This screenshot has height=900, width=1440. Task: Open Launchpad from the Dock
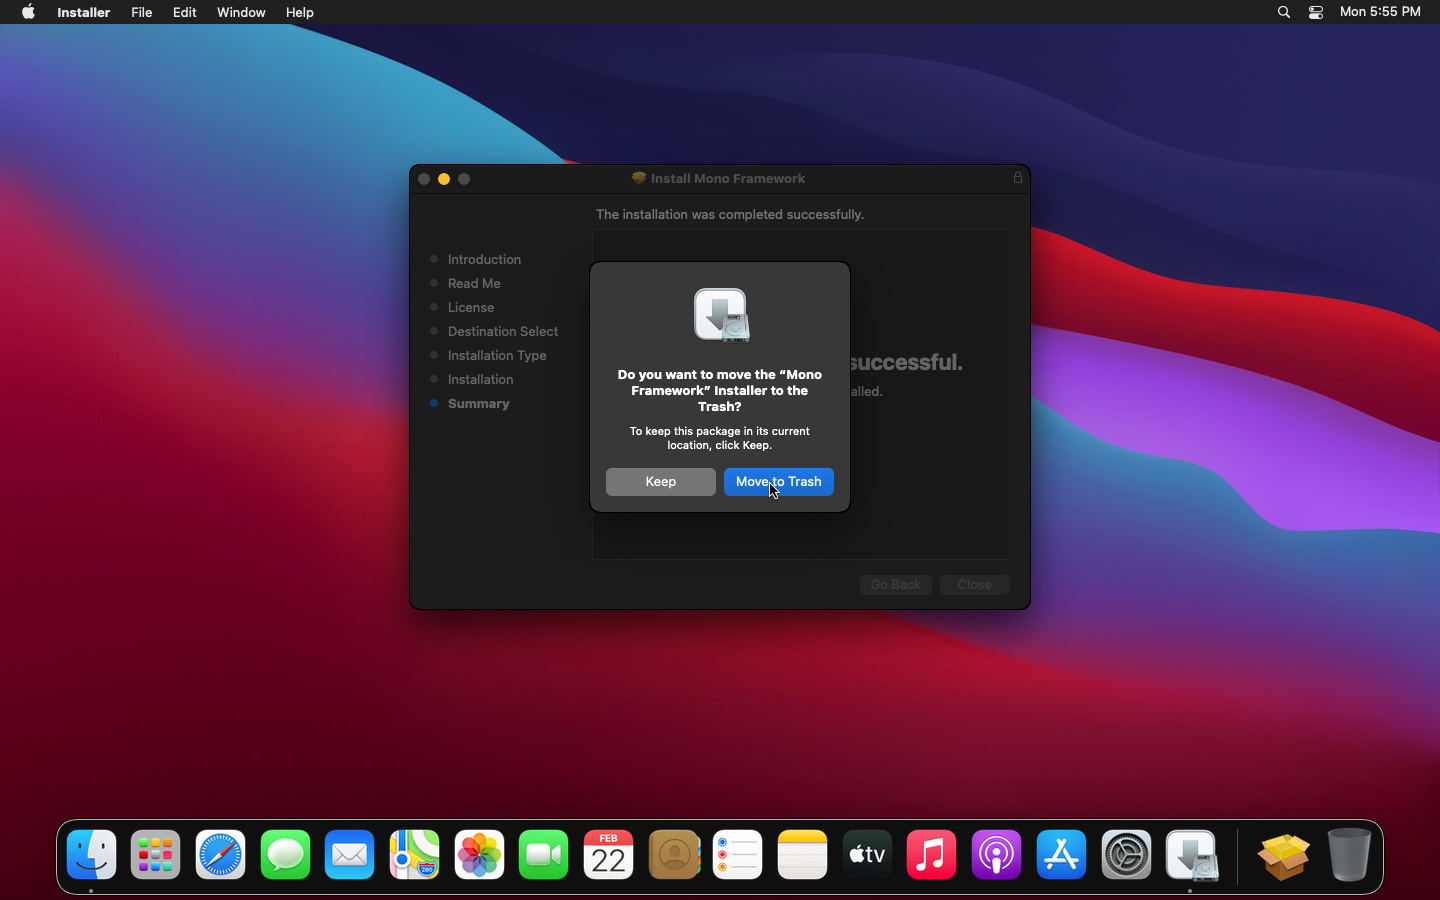[156, 855]
